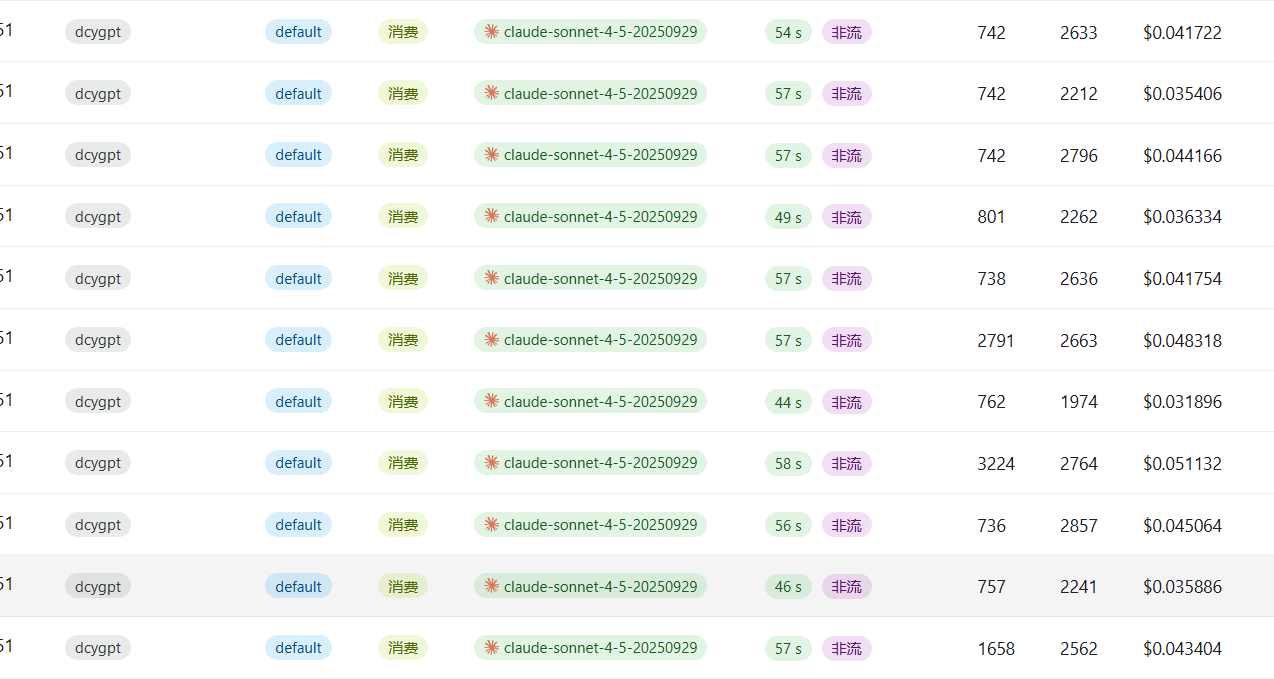Click the 3224 prompt token value
Viewport: 1274px width, 679px height.
(x=995, y=464)
